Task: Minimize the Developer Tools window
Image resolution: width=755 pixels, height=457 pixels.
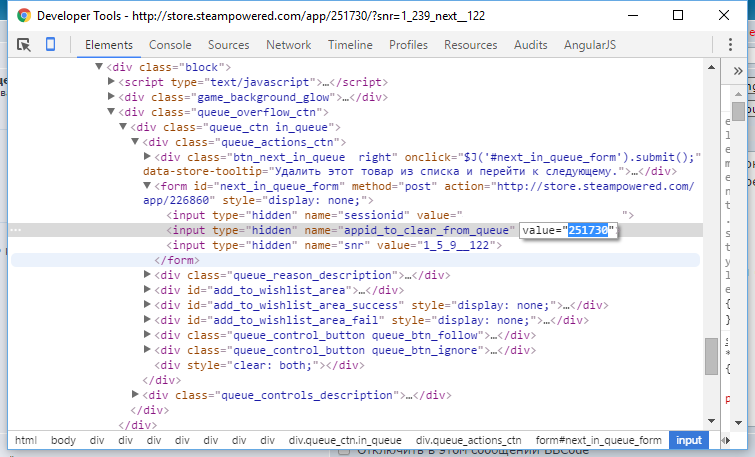Action: pos(633,15)
